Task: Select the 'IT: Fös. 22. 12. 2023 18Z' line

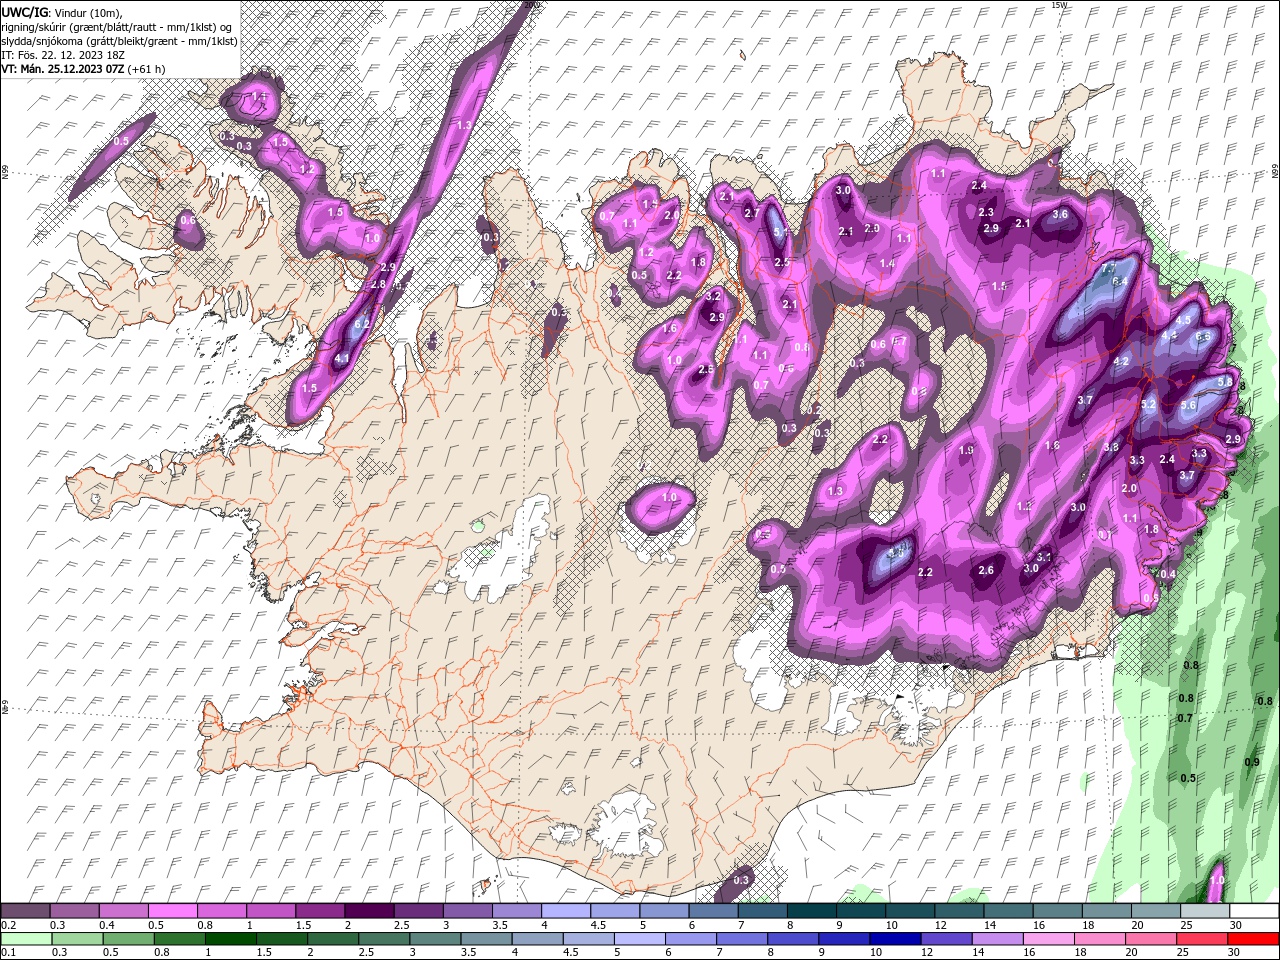Action: click(x=62, y=55)
